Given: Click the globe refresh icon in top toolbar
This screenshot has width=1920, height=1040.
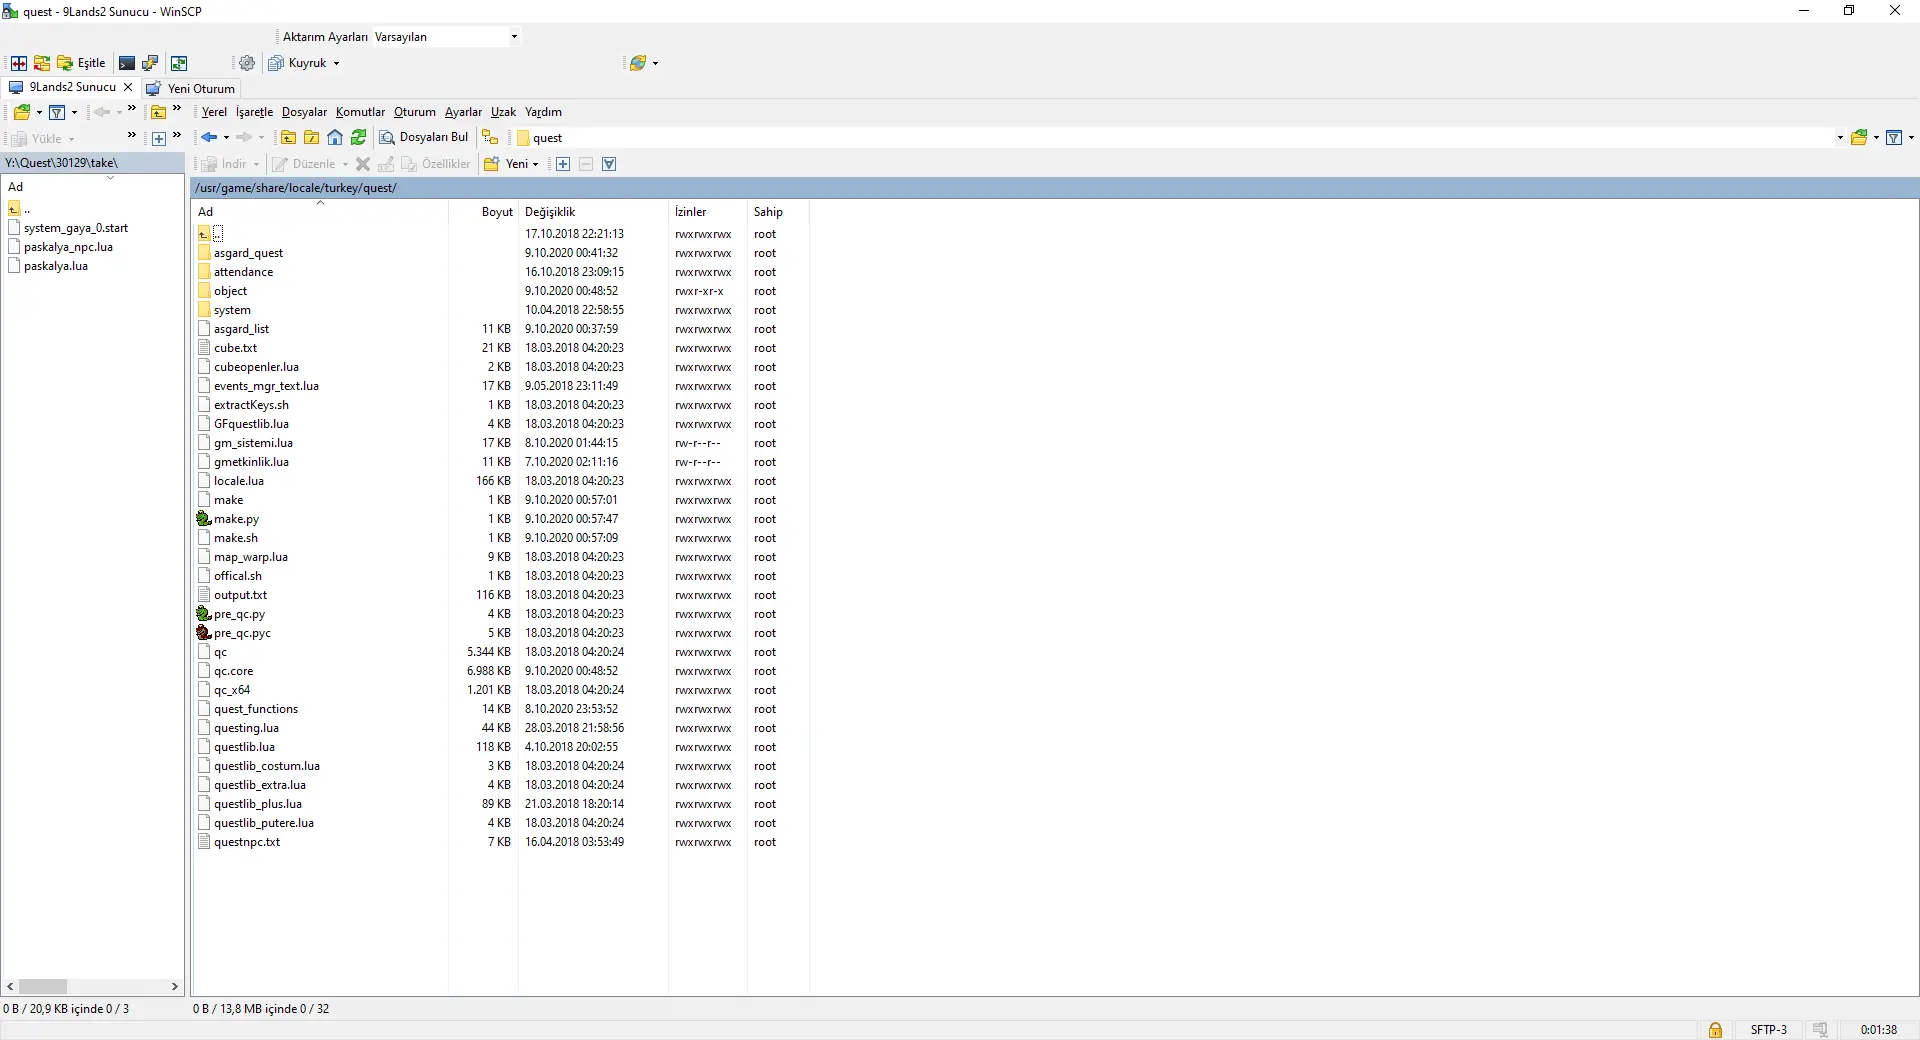Looking at the screenshot, I should (638, 63).
